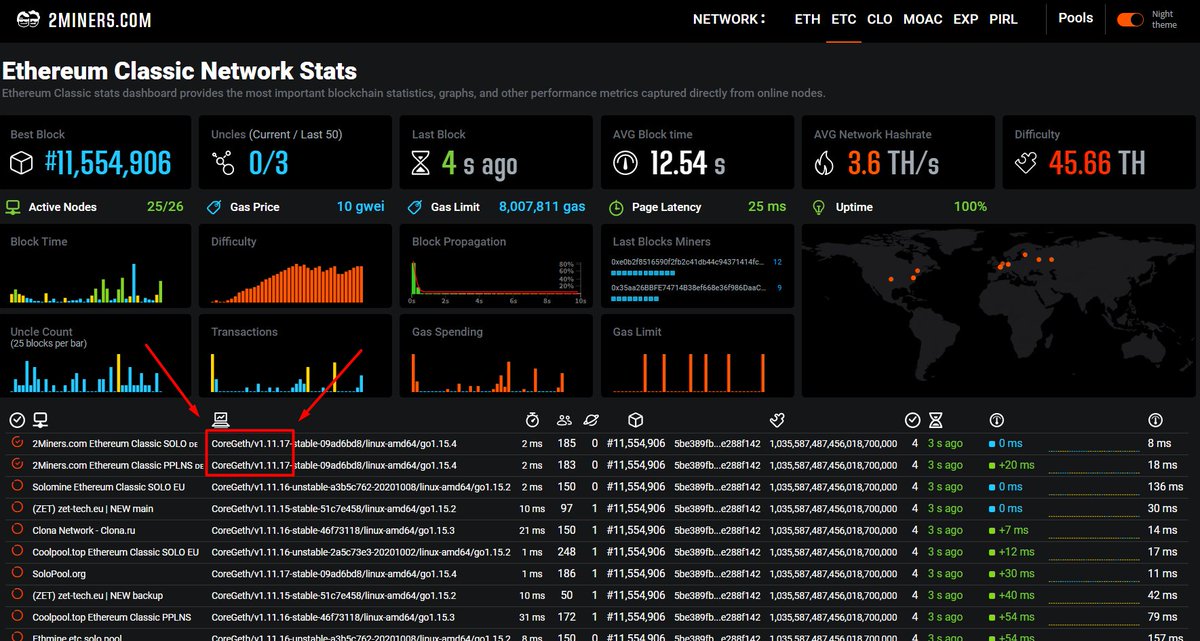1200x641 pixels.
Task: Pin the (ZET) zet-tech.eu NEW main node
Action: click(17, 508)
